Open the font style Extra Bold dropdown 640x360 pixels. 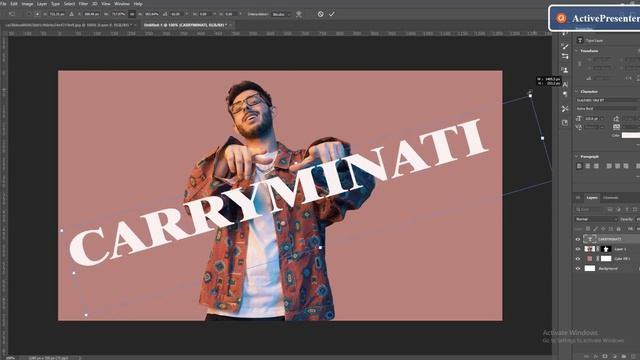(x=608, y=109)
